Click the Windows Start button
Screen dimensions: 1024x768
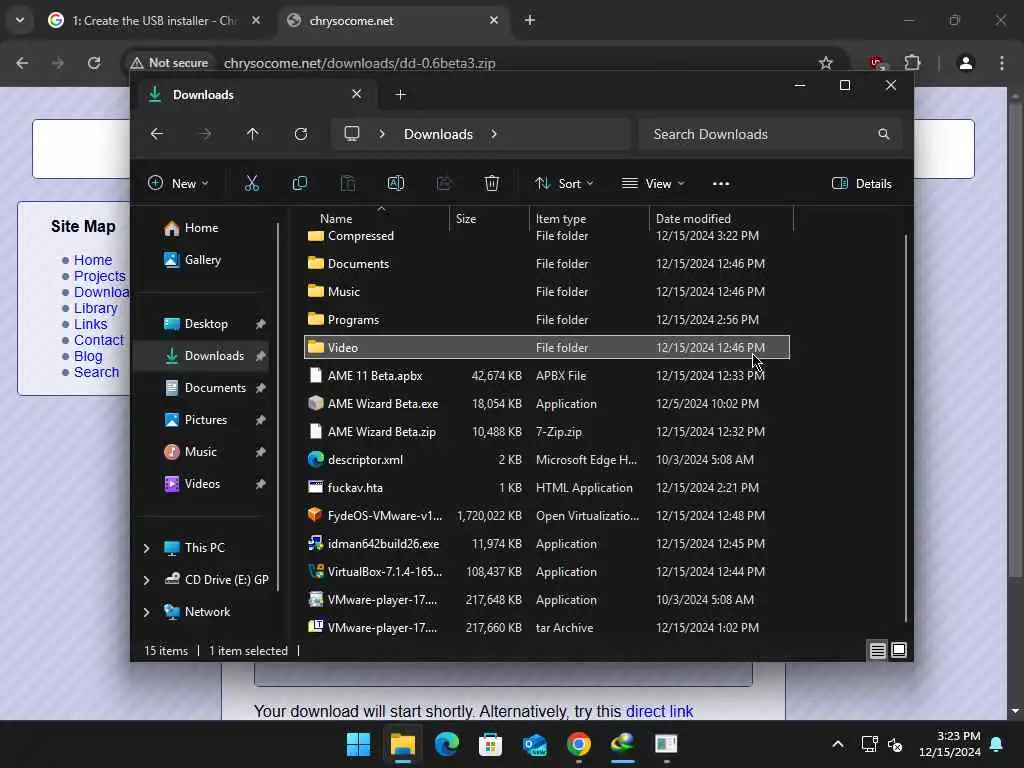click(x=358, y=744)
